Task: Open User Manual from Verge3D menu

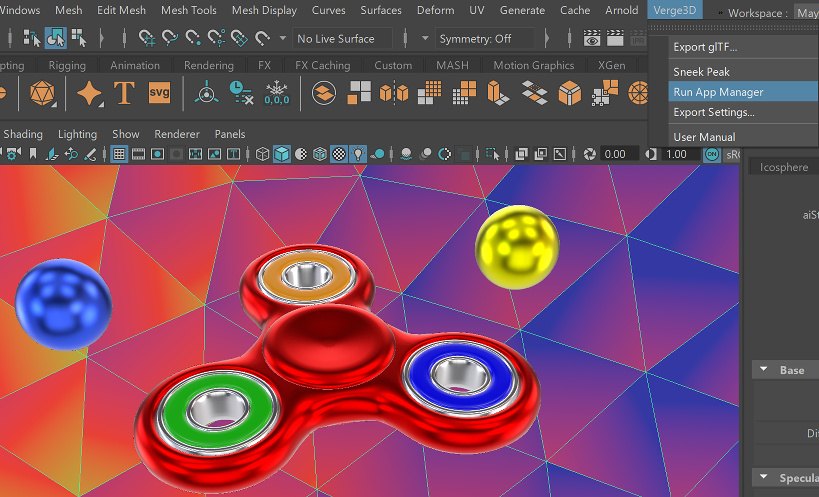Action: (x=743, y=137)
